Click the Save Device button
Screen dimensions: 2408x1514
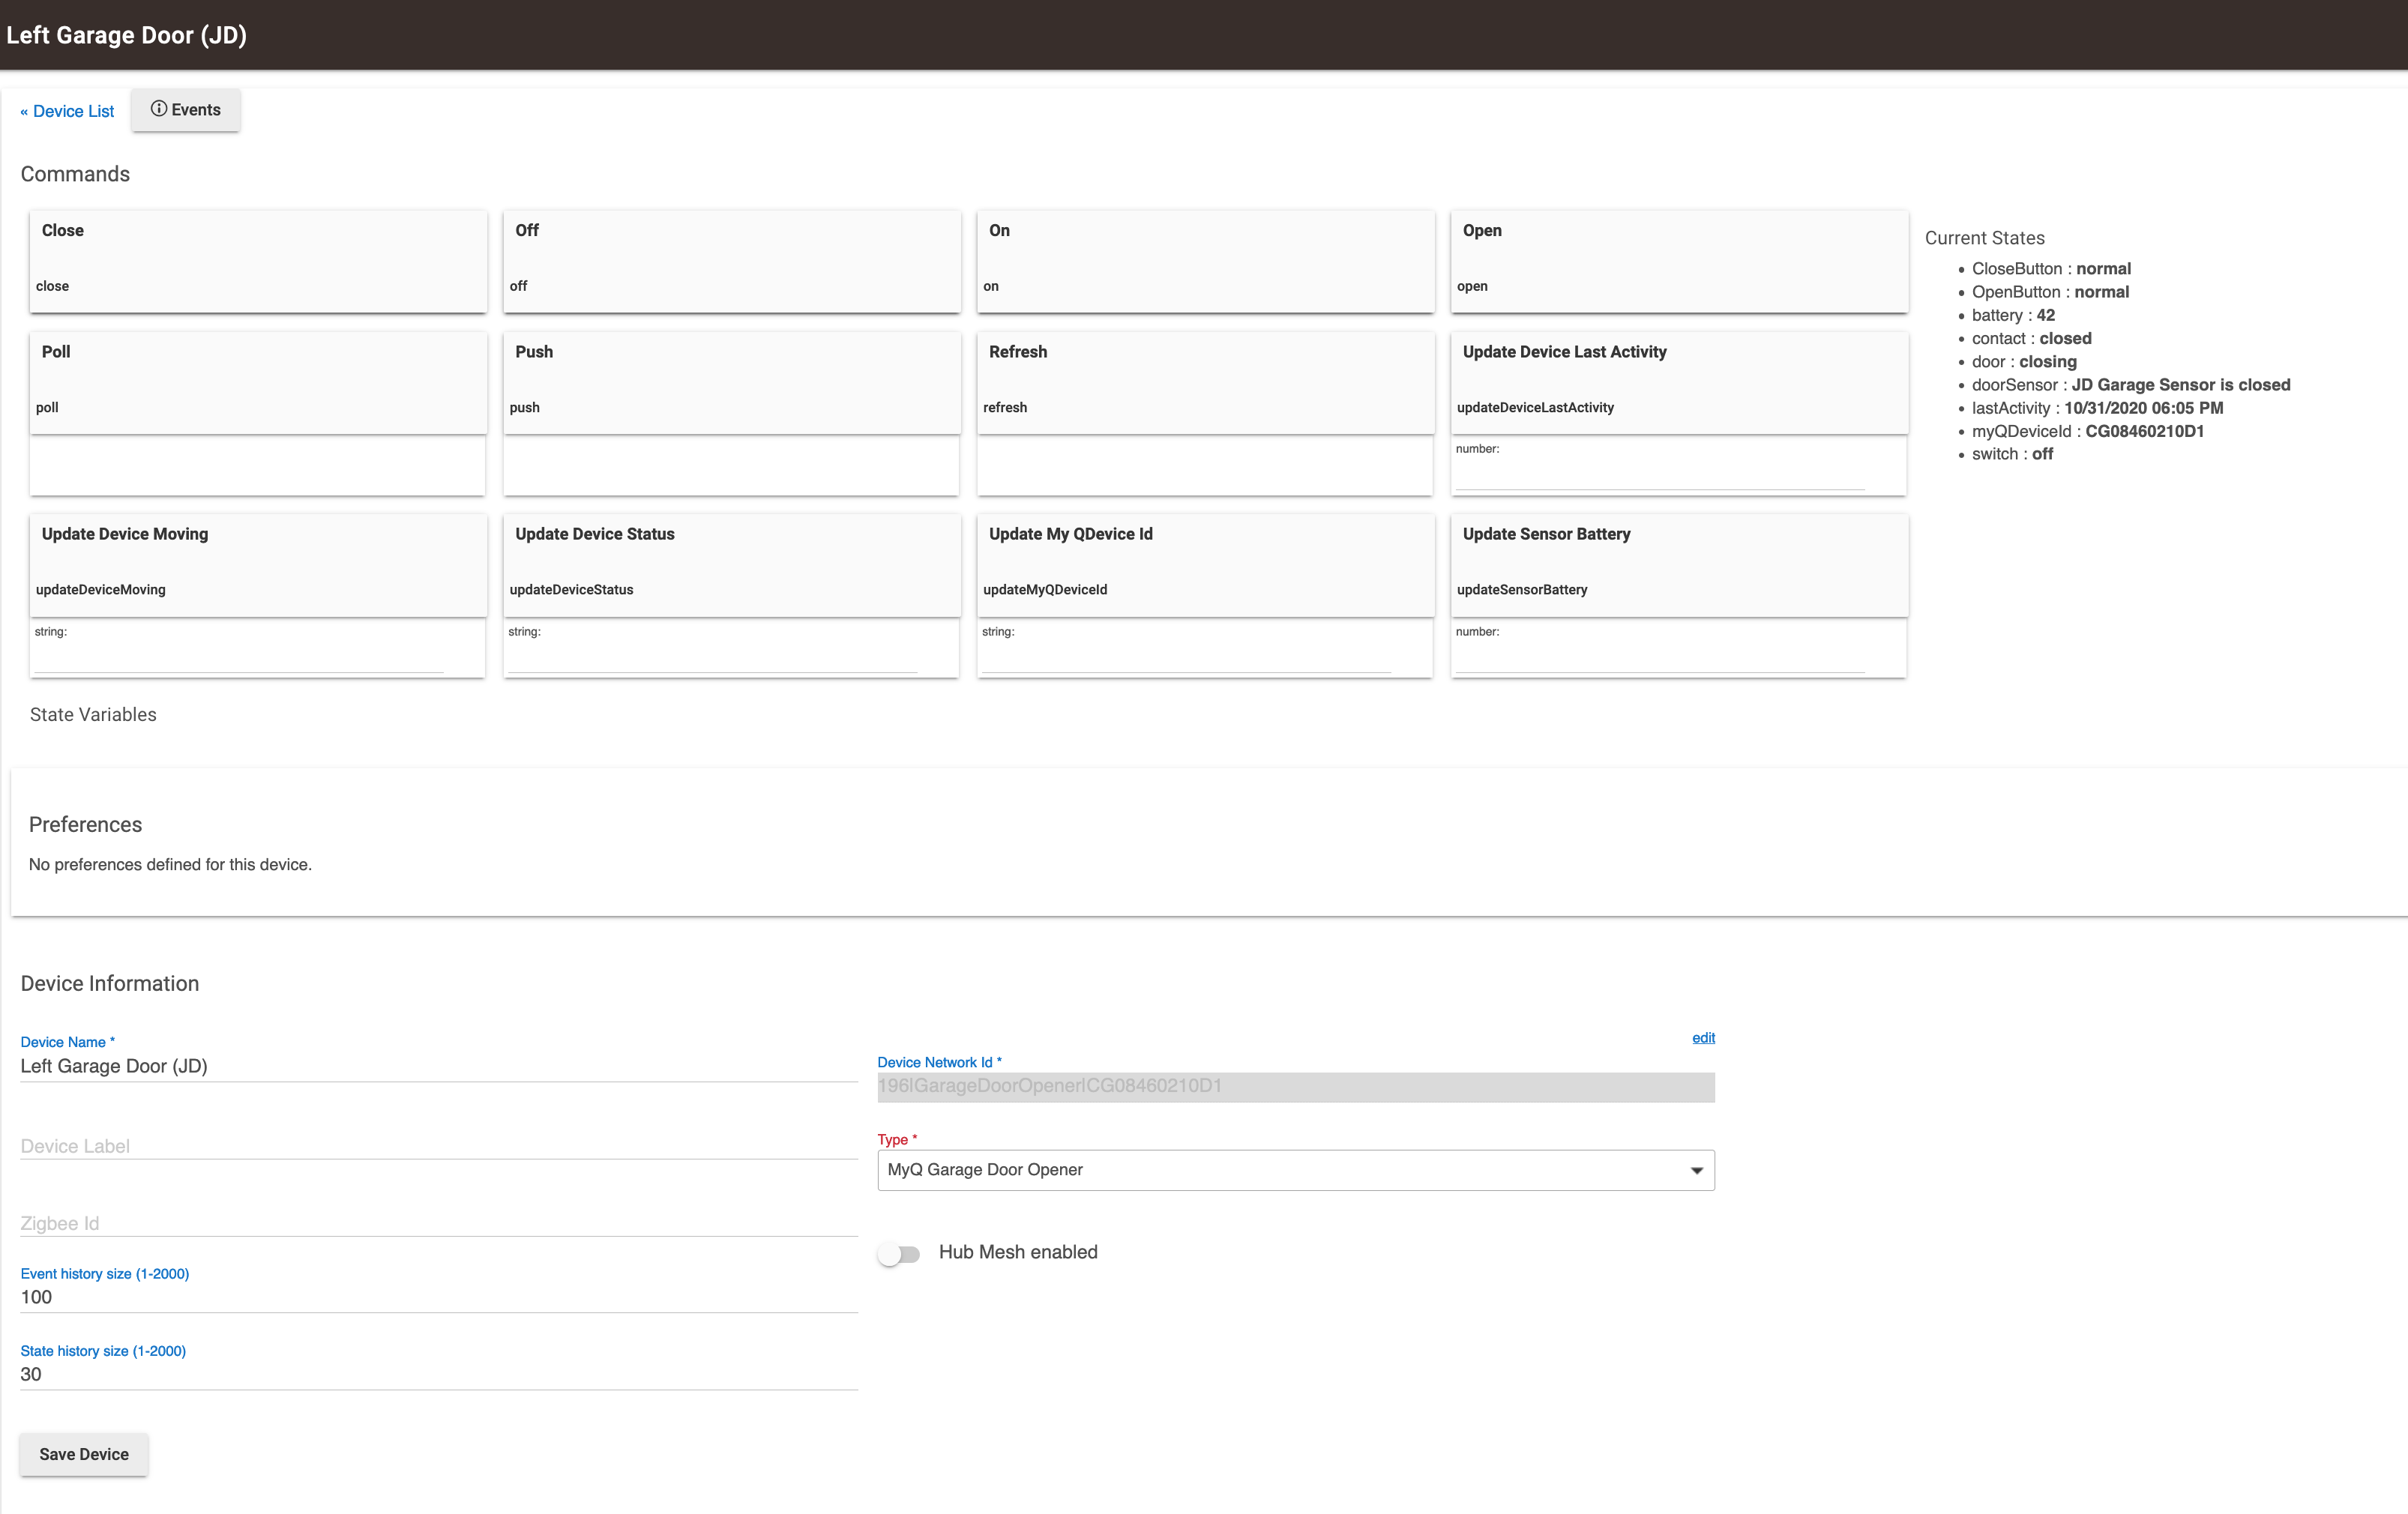[84, 1454]
